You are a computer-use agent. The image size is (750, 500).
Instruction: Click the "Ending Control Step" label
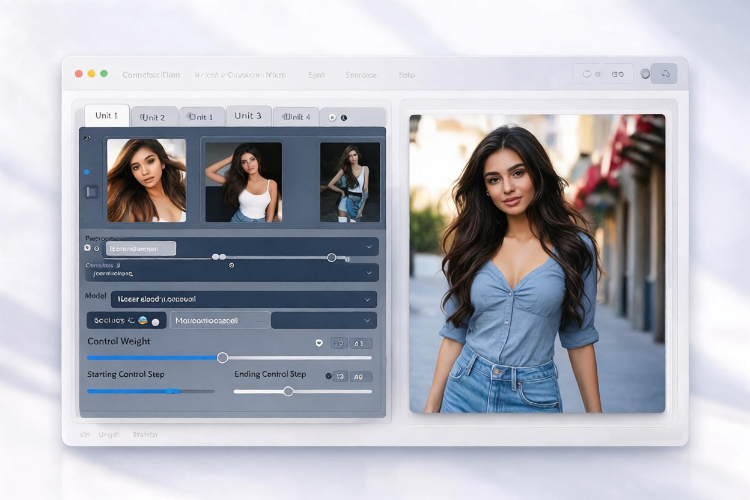(270, 374)
